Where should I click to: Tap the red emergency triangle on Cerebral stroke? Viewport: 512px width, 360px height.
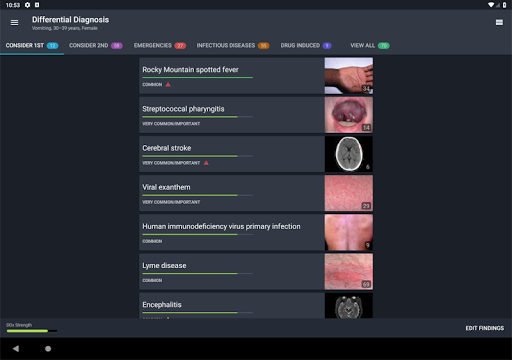coord(206,163)
